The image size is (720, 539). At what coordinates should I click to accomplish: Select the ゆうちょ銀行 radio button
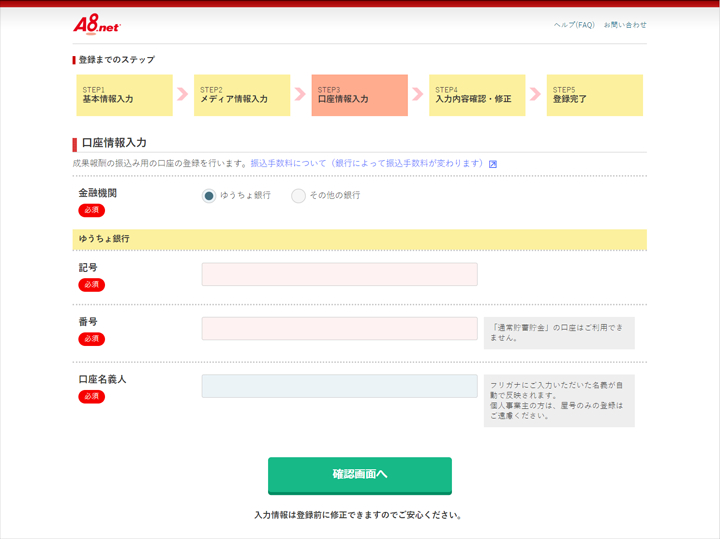(x=209, y=196)
